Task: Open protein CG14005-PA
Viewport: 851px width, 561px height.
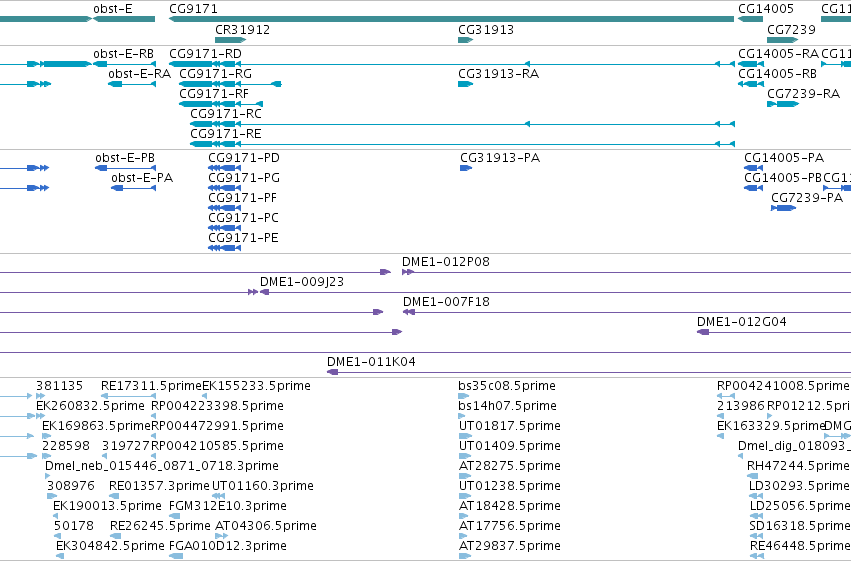Action: pyautogui.click(x=754, y=168)
